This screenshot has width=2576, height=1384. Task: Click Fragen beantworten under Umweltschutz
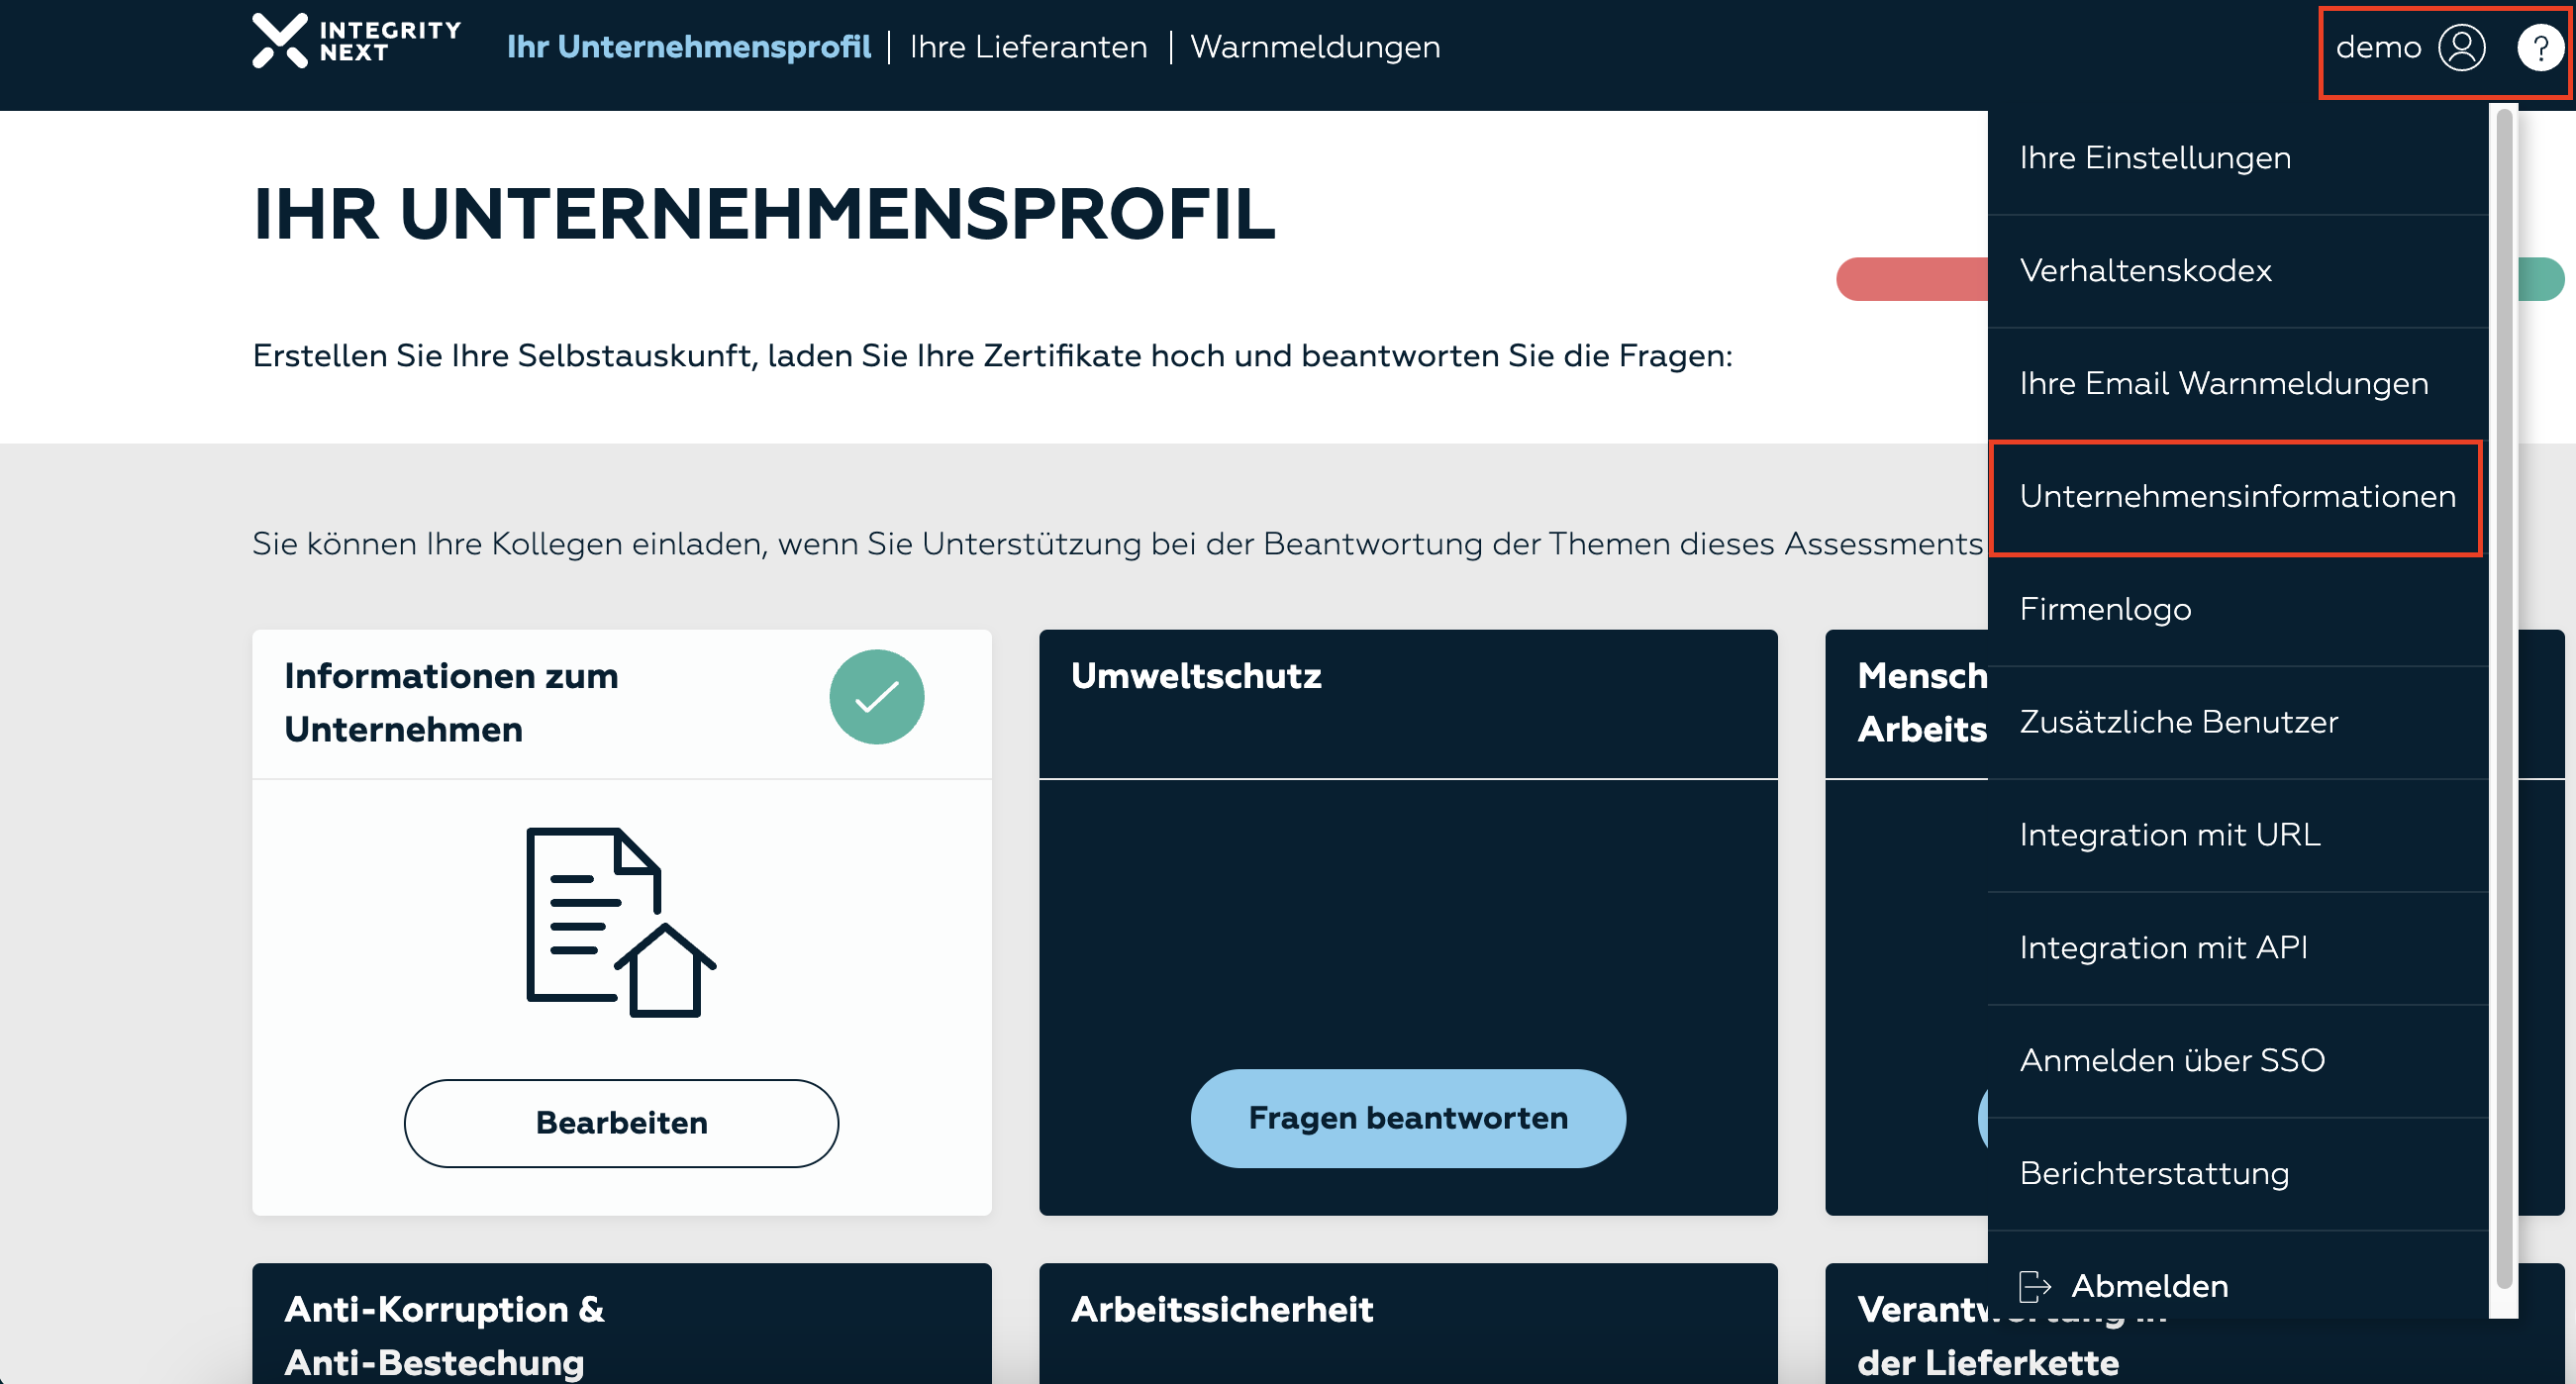(1408, 1118)
